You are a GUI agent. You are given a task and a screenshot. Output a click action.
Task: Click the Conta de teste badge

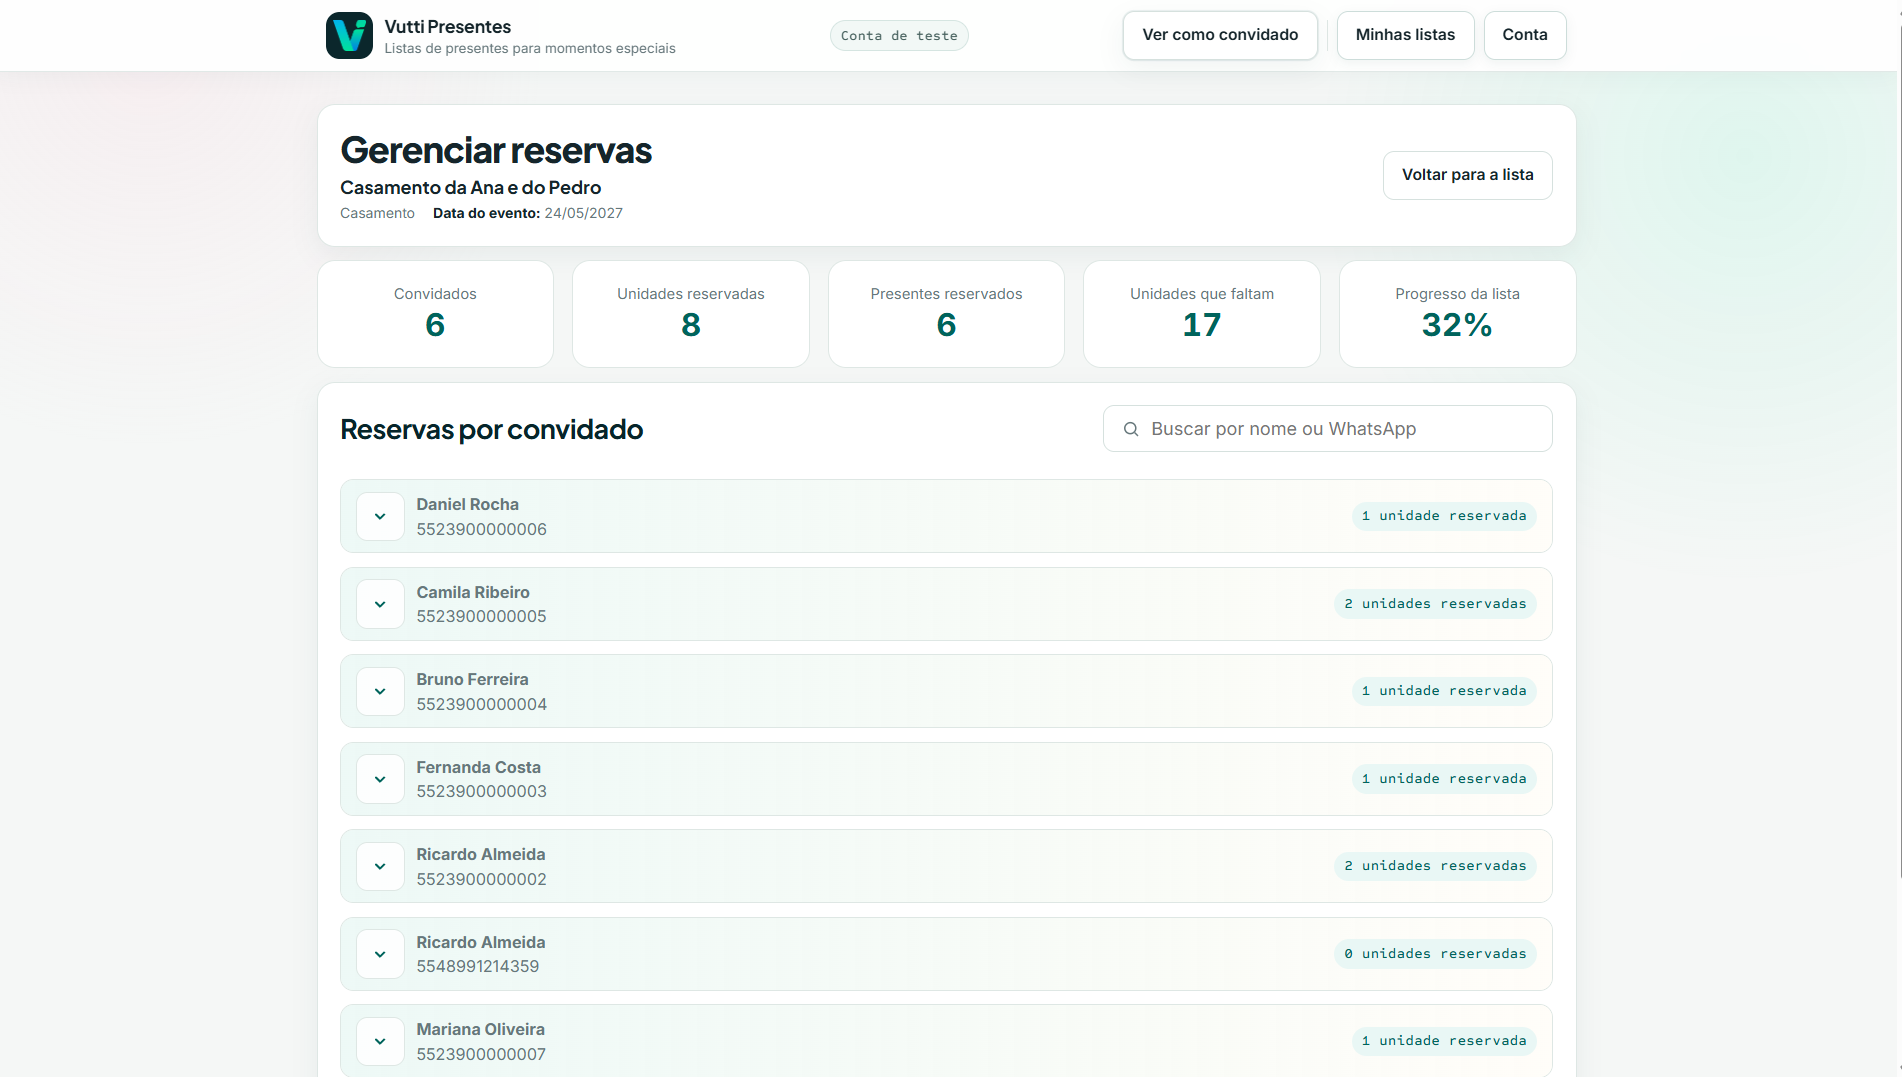coord(899,36)
